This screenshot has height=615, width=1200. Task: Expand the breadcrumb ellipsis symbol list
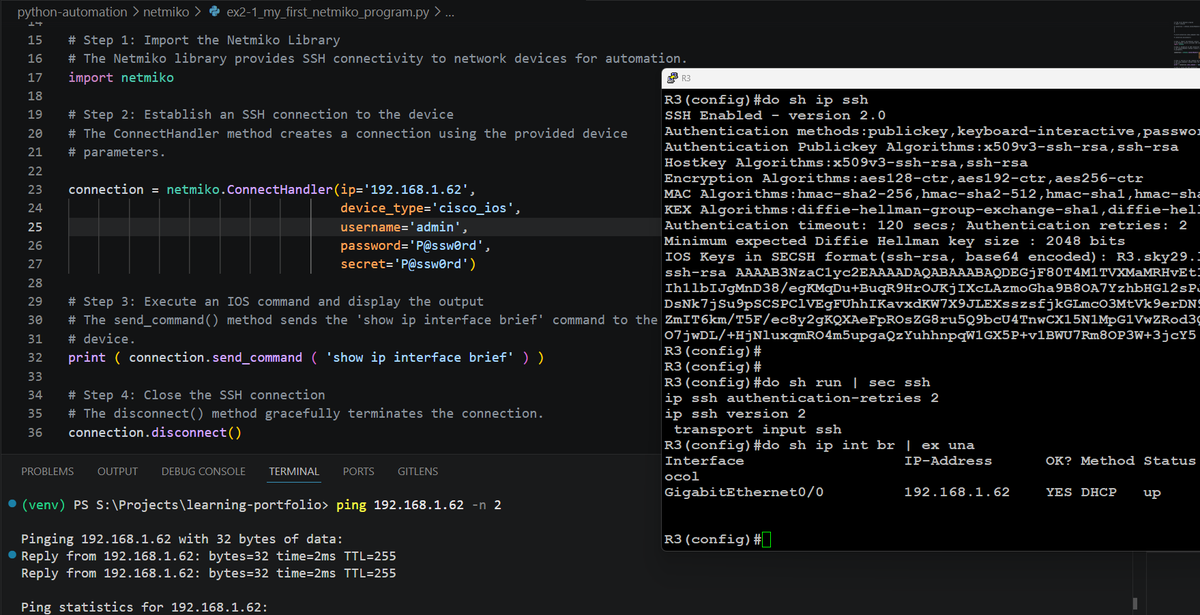click(x=450, y=13)
